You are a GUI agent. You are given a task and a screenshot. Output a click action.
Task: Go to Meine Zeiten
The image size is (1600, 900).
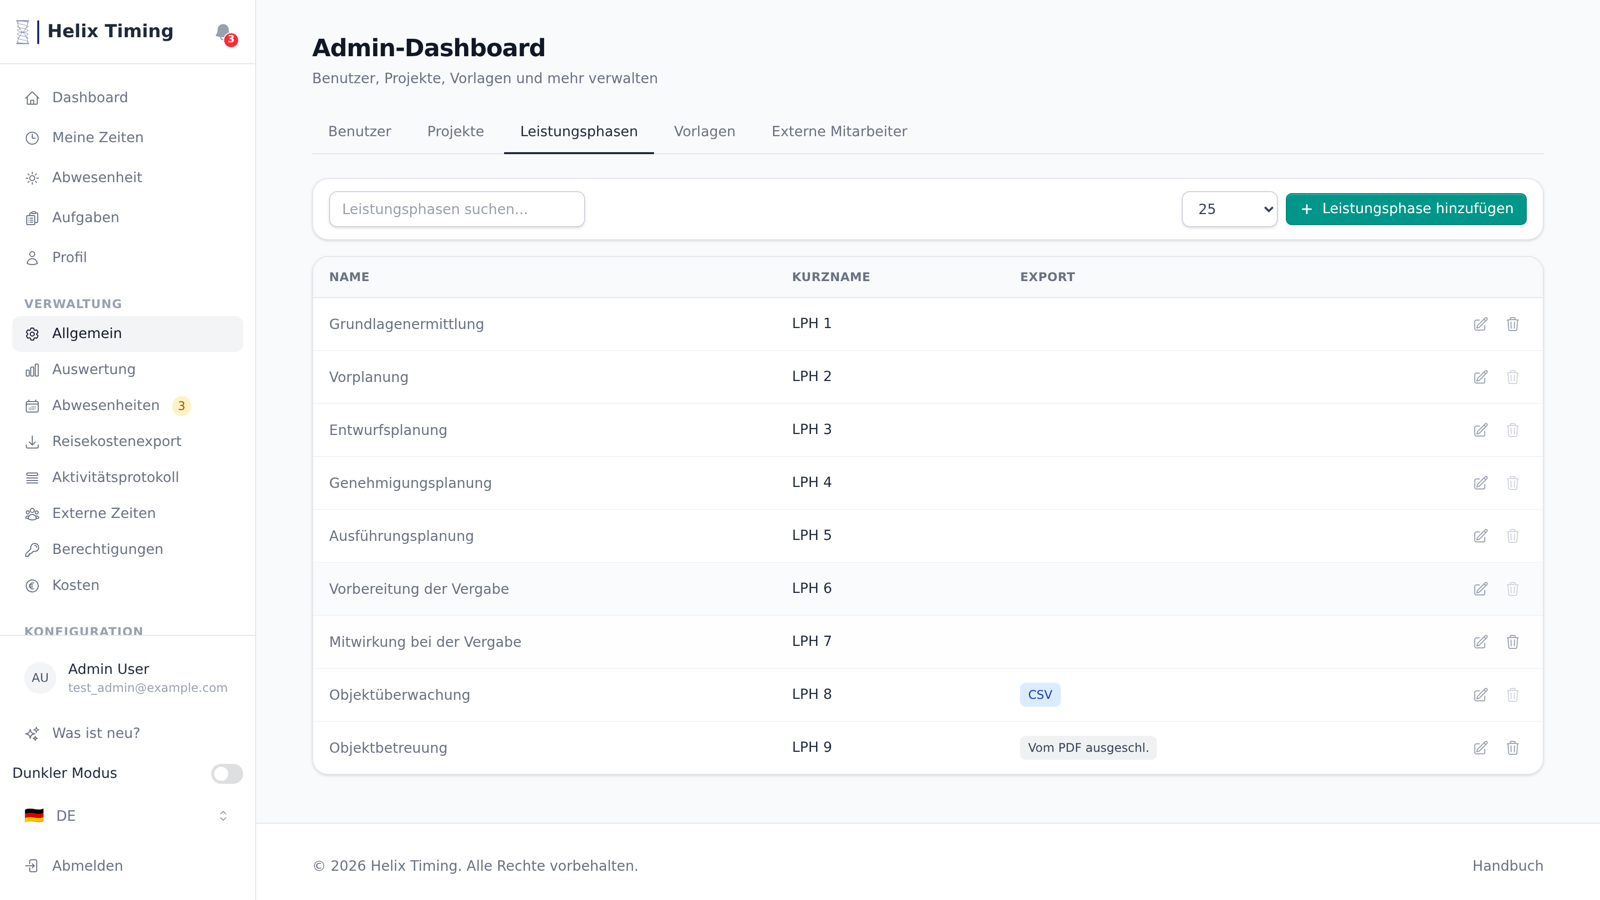tap(128, 138)
